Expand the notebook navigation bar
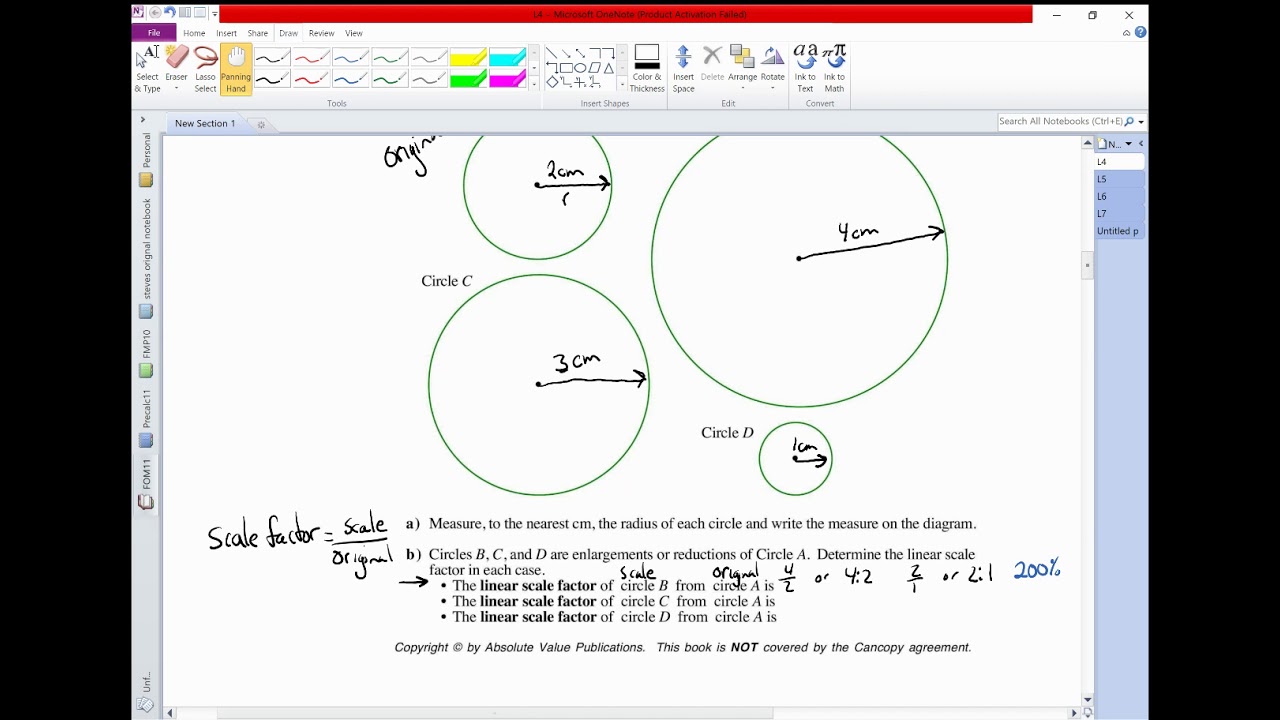The image size is (1280, 720). pyautogui.click(x=142, y=120)
